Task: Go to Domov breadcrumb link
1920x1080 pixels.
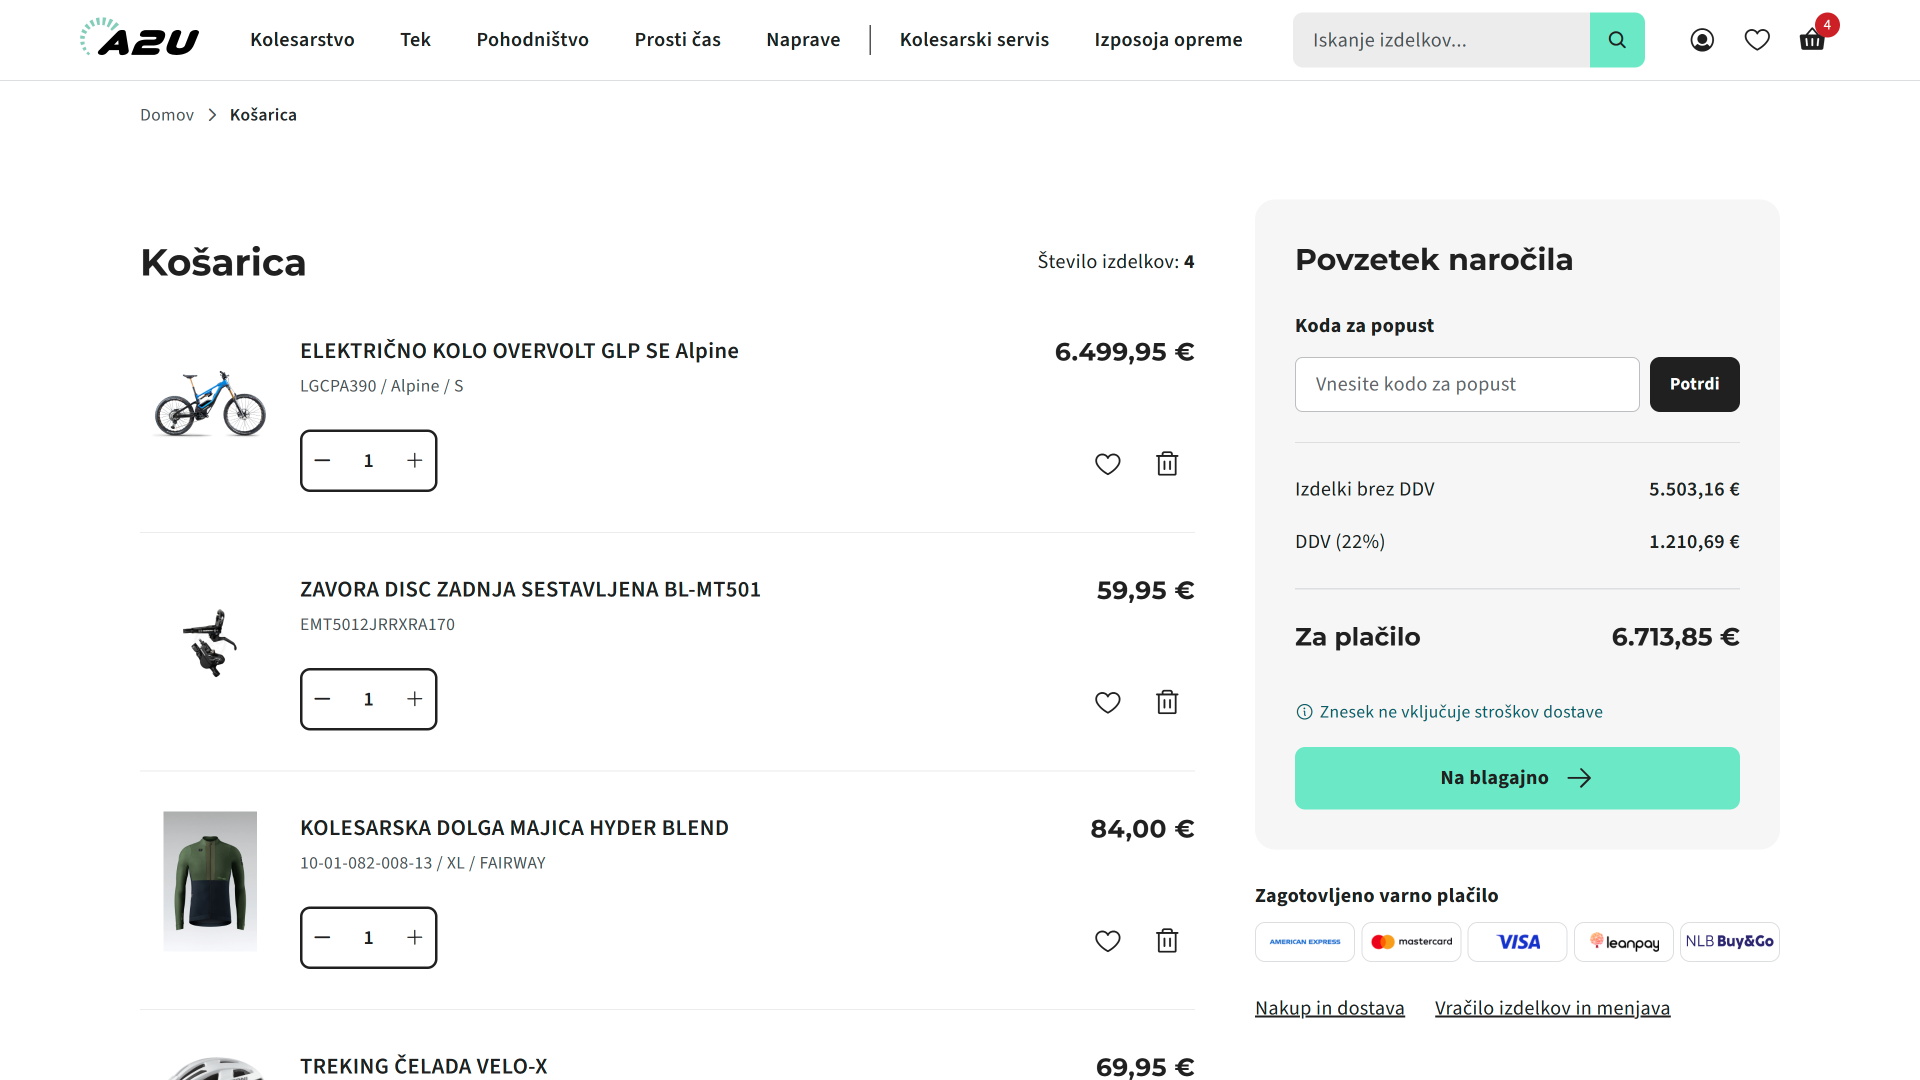Action: pos(167,115)
